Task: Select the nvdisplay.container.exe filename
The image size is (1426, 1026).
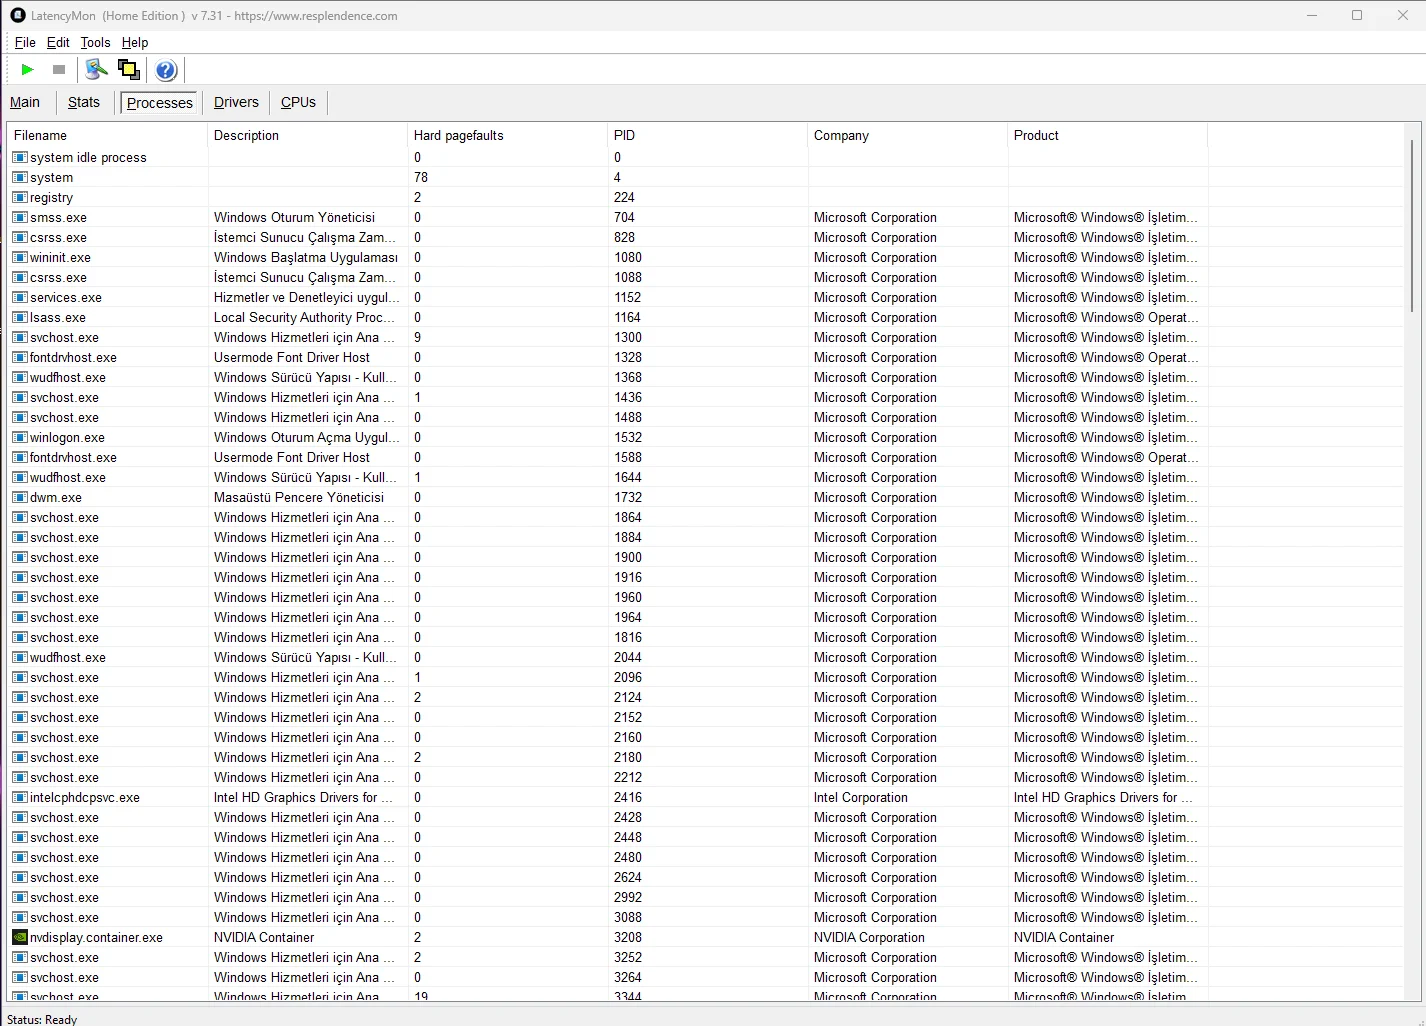Action: tap(96, 937)
